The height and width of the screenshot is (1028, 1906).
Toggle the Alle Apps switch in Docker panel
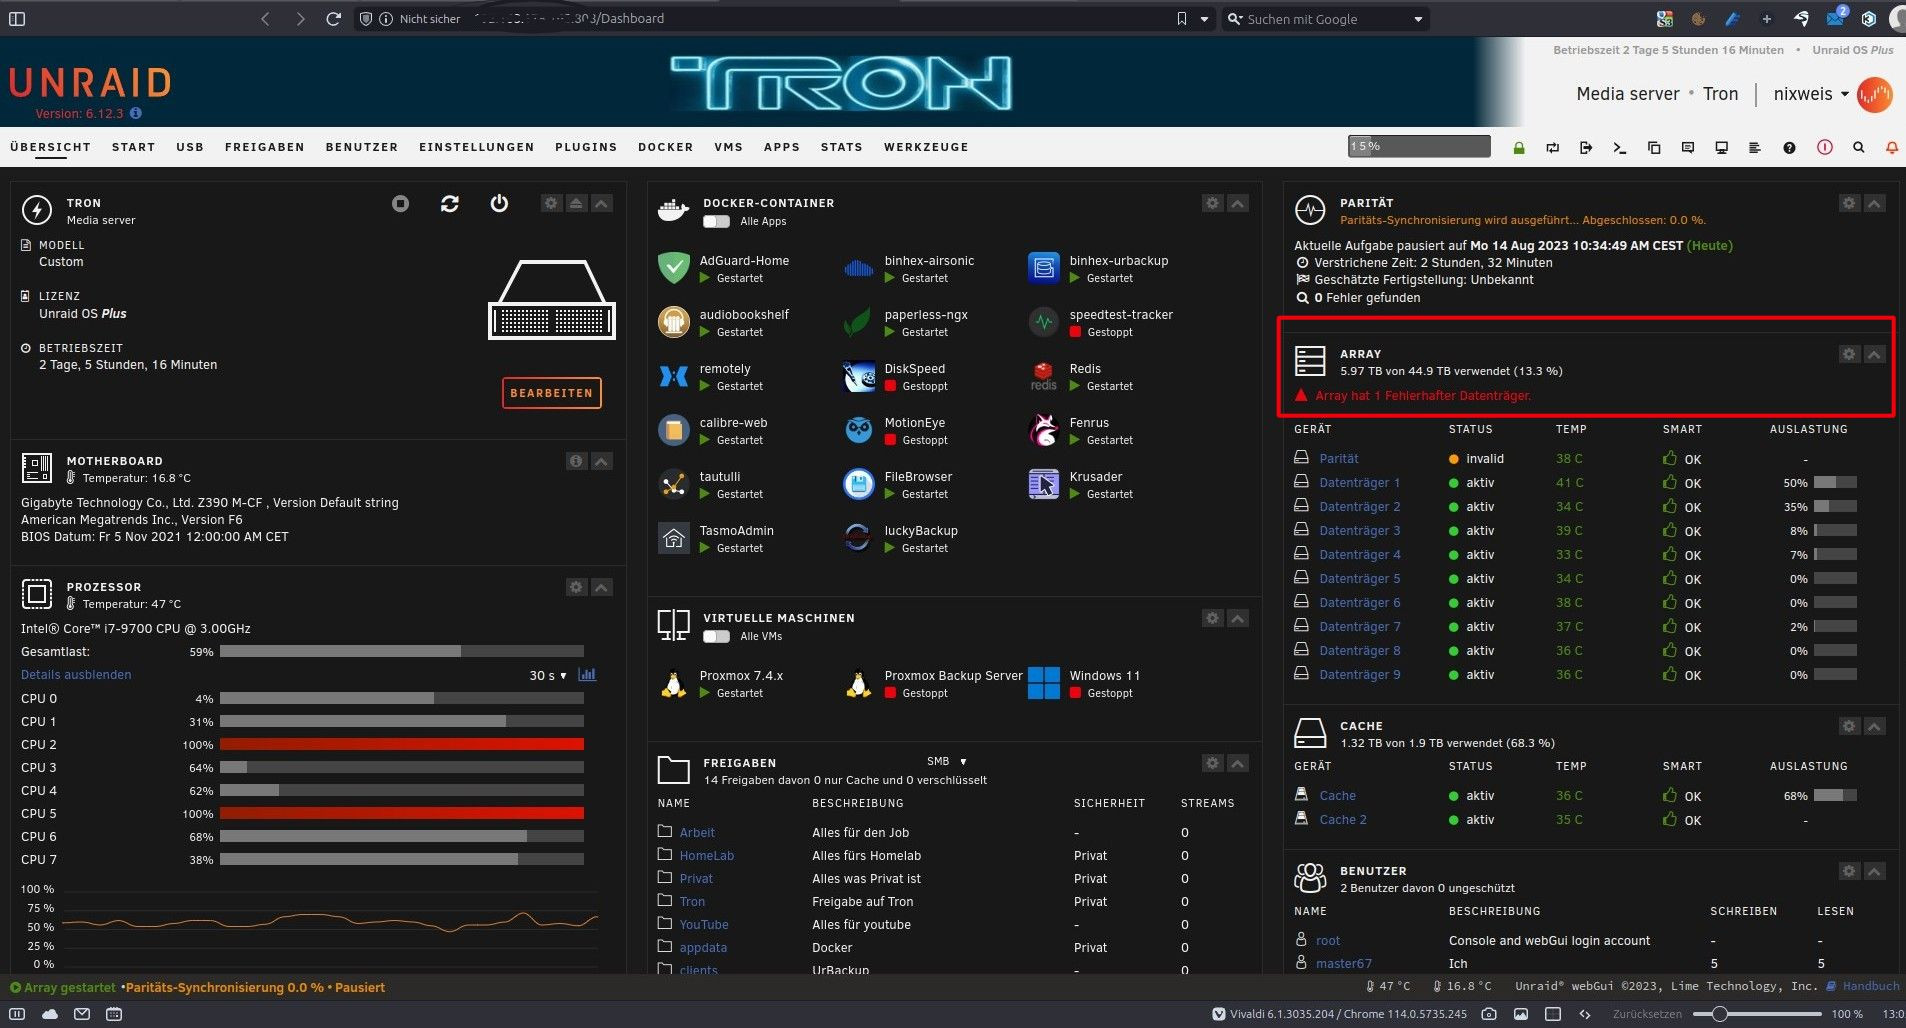click(716, 221)
